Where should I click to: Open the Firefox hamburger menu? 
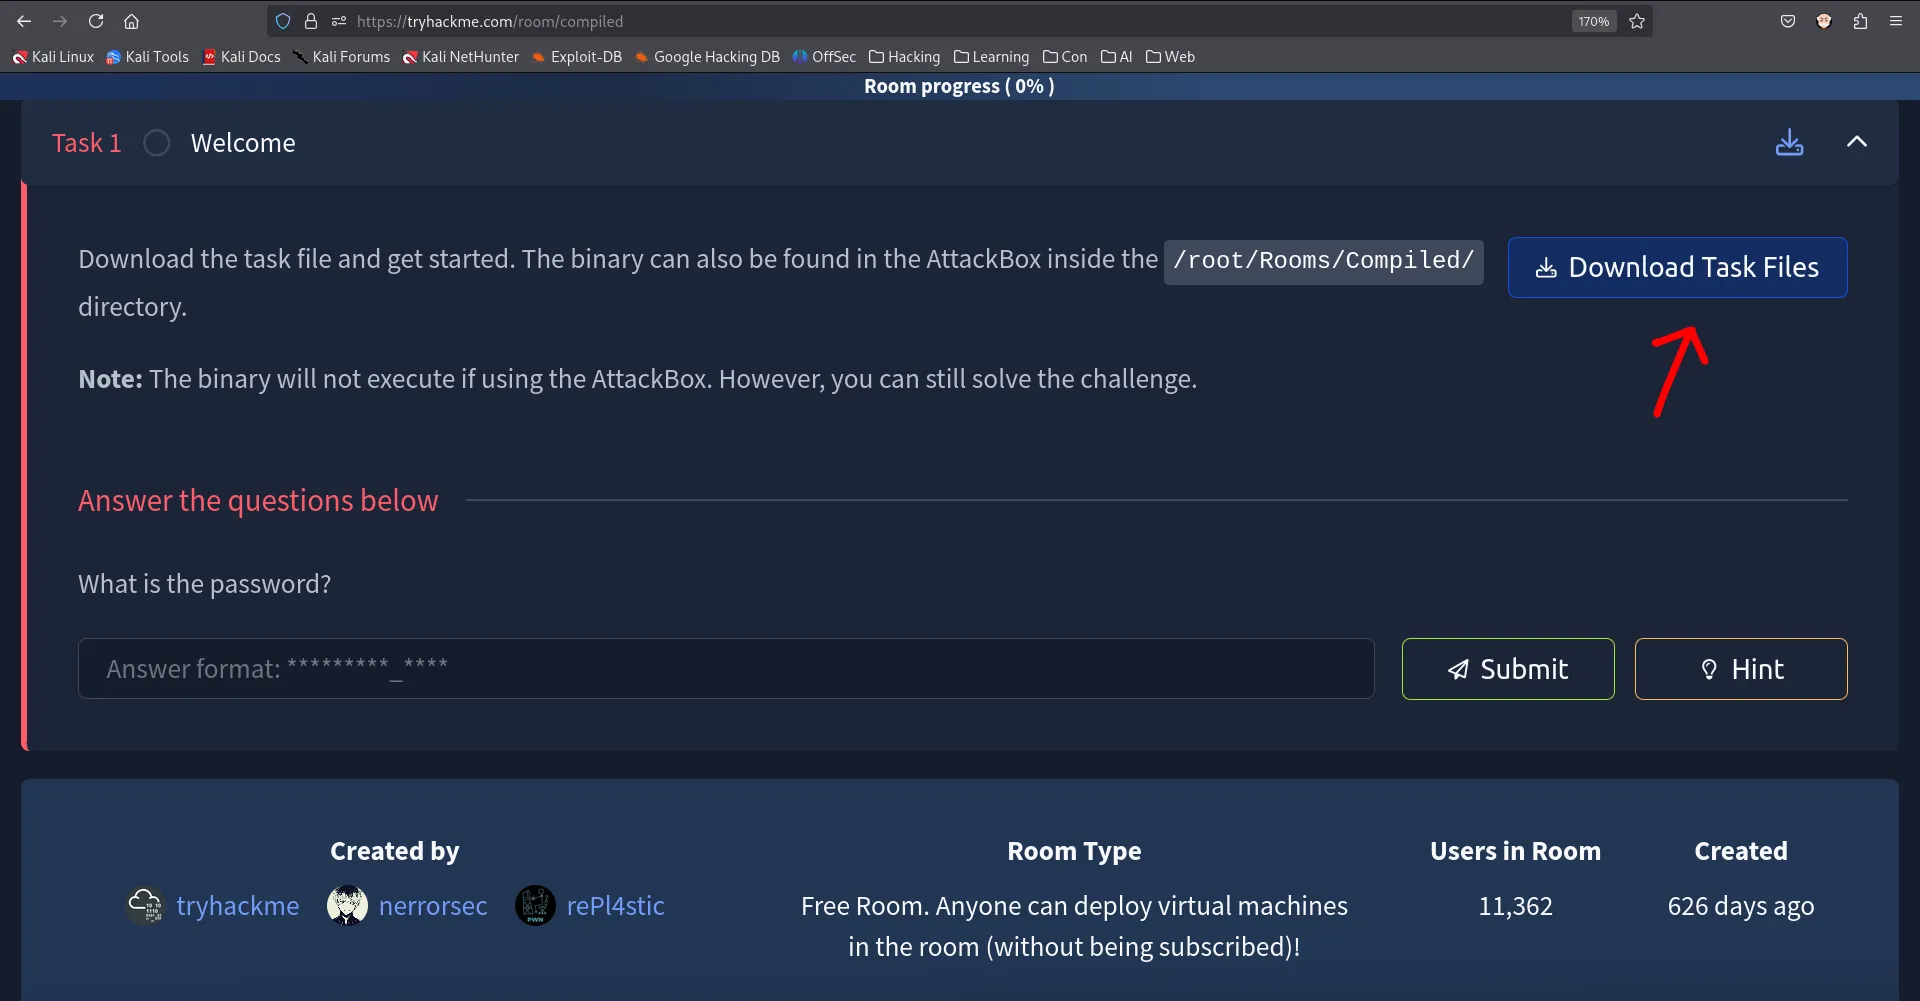pyautogui.click(x=1896, y=21)
